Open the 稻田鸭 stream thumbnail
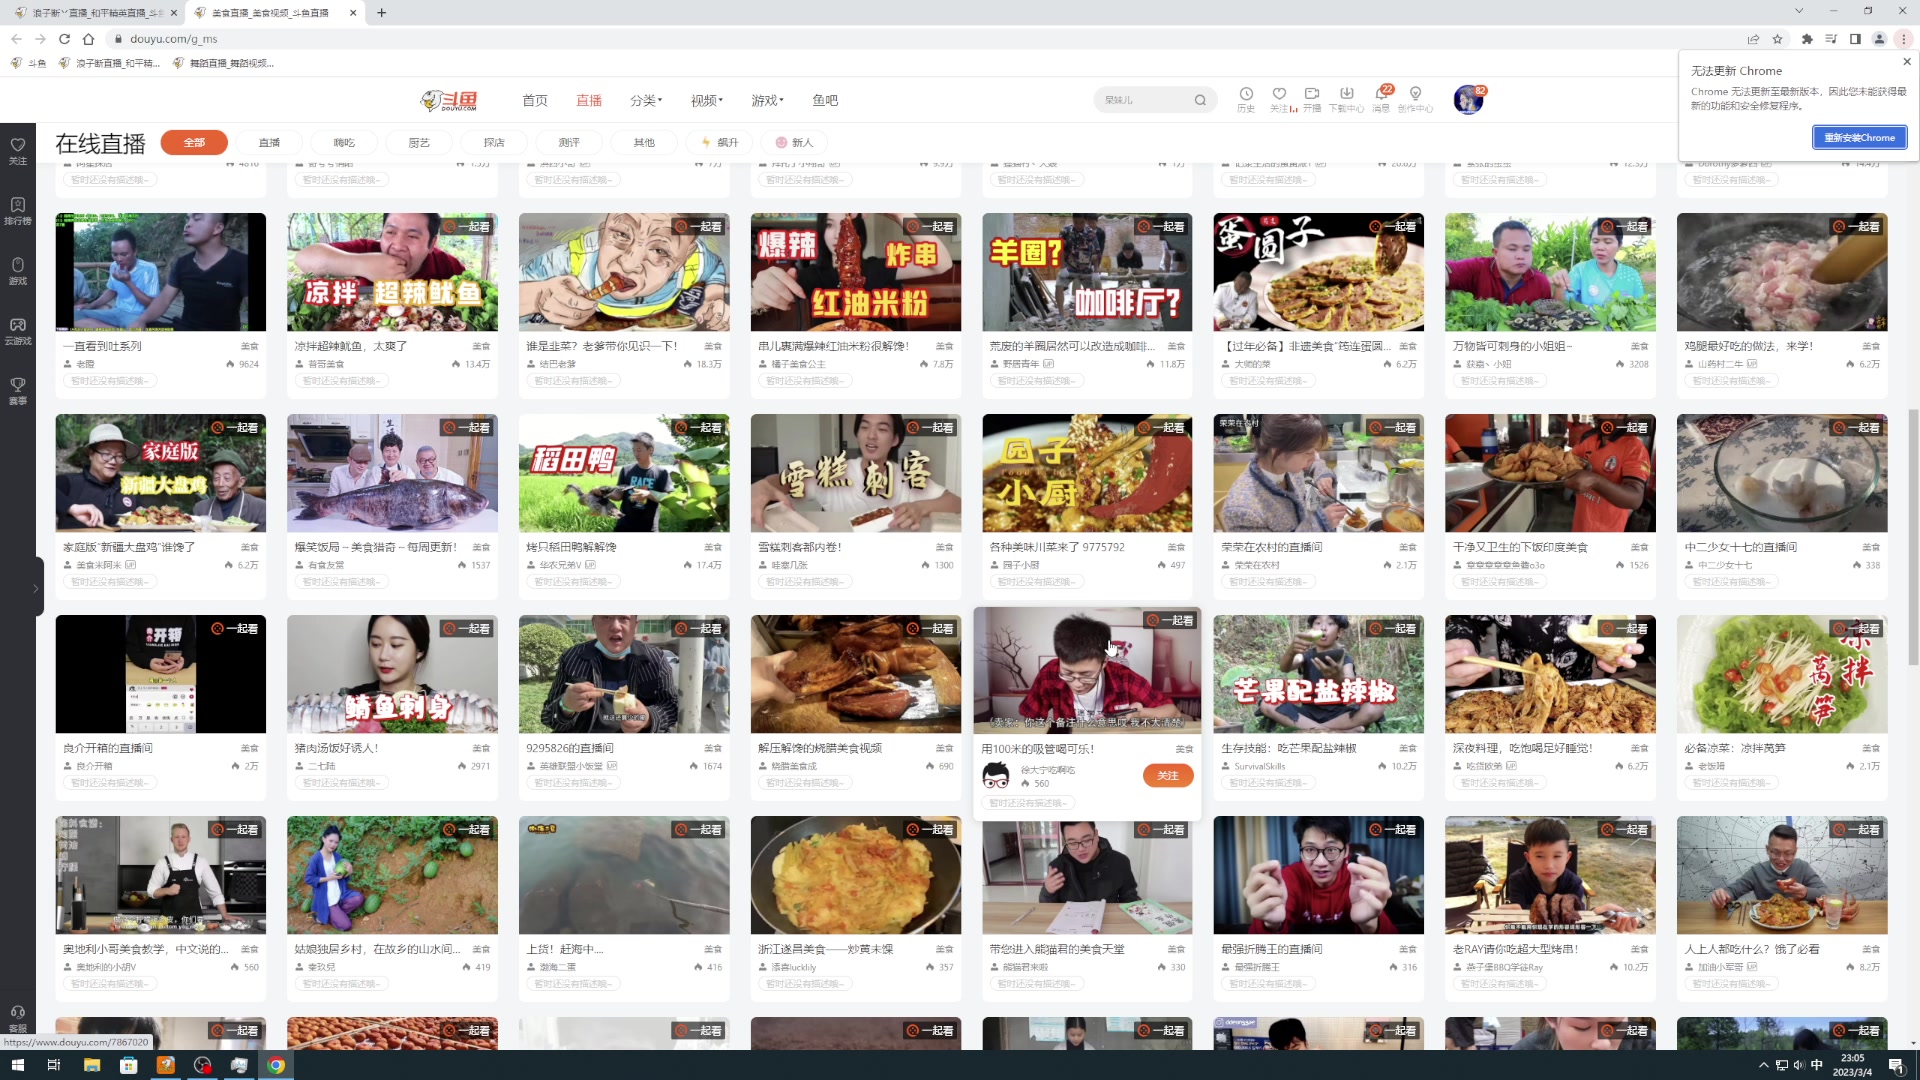The height and width of the screenshot is (1080, 1920). coord(624,473)
